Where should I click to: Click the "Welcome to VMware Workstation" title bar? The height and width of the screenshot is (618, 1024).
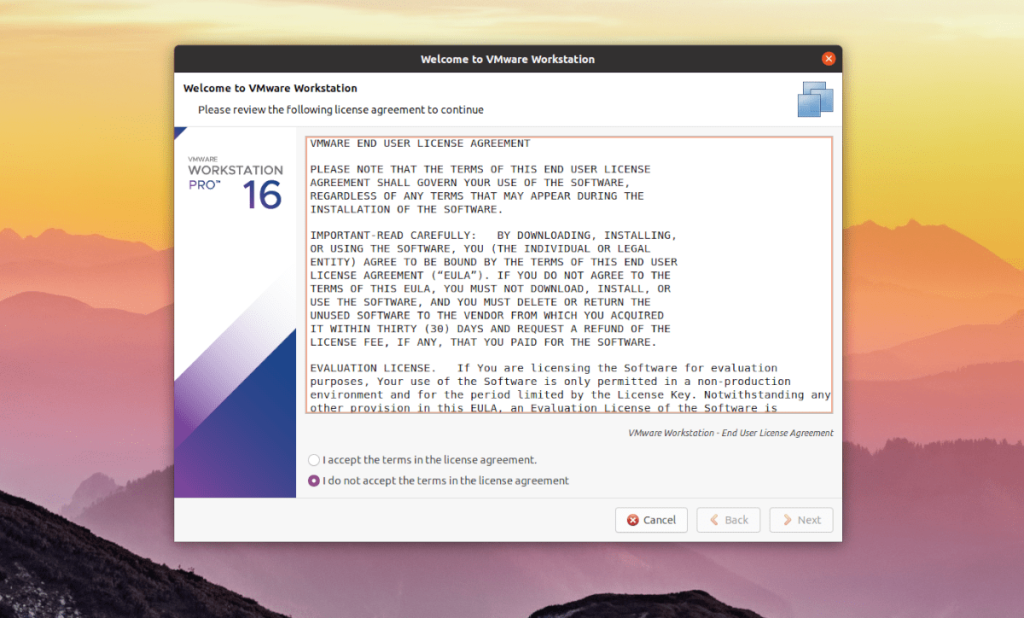(x=507, y=58)
